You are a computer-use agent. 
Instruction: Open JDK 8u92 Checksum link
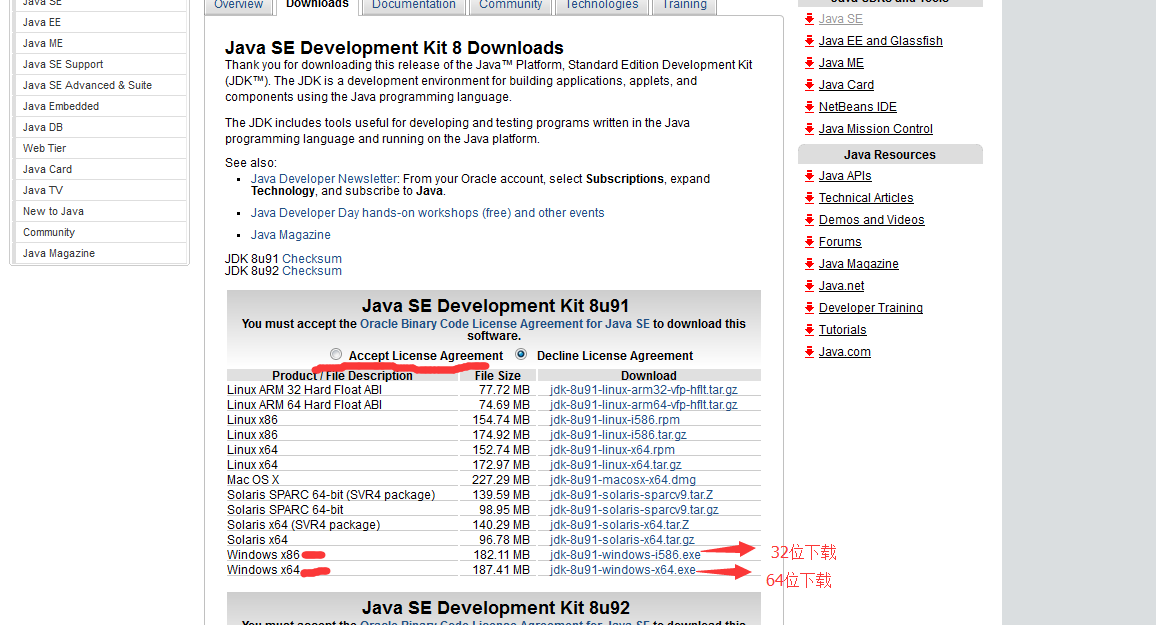[x=312, y=271]
